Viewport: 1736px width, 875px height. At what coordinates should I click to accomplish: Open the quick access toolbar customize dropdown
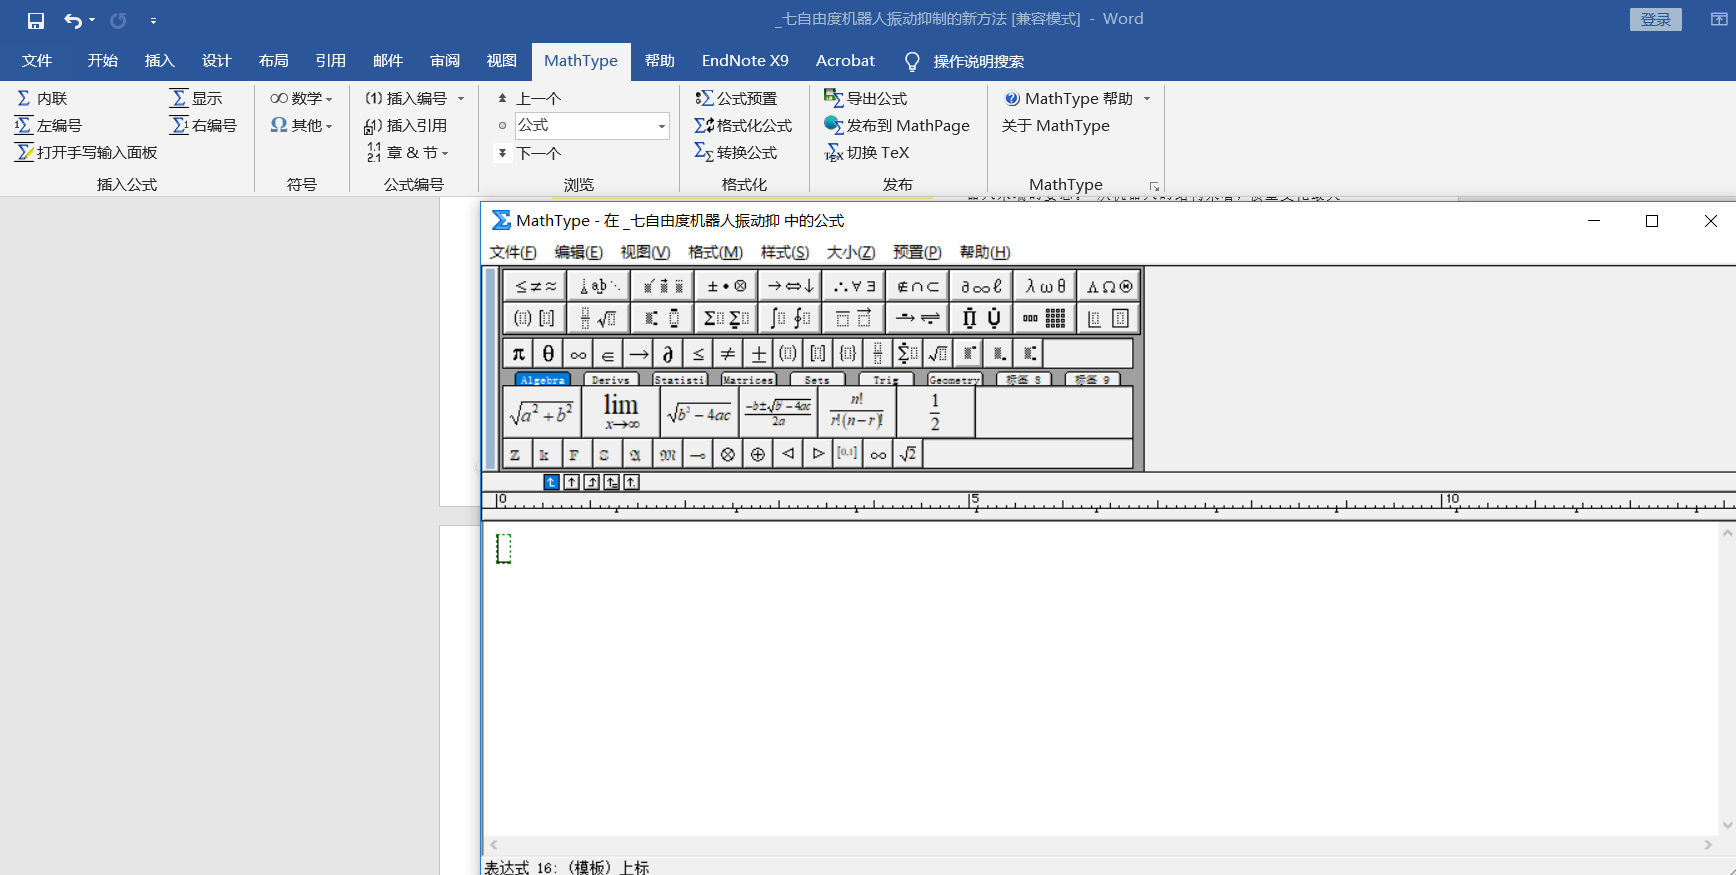[x=153, y=20]
